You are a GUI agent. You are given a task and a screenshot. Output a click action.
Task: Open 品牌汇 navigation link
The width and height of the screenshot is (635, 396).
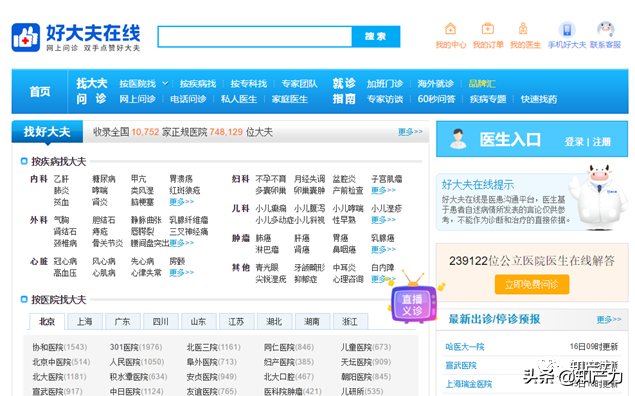pyautogui.click(x=482, y=84)
